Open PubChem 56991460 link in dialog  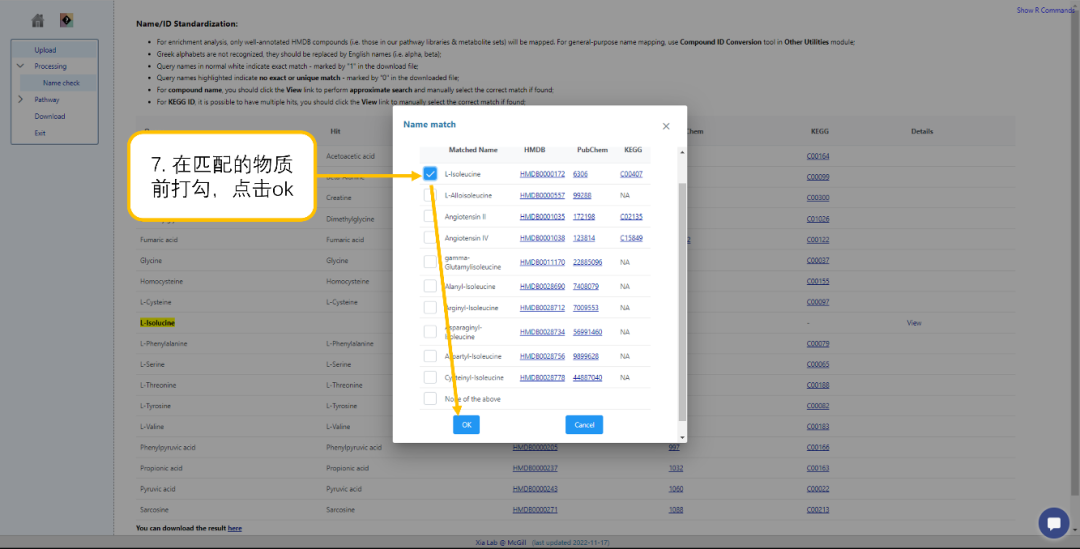pos(588,332)
